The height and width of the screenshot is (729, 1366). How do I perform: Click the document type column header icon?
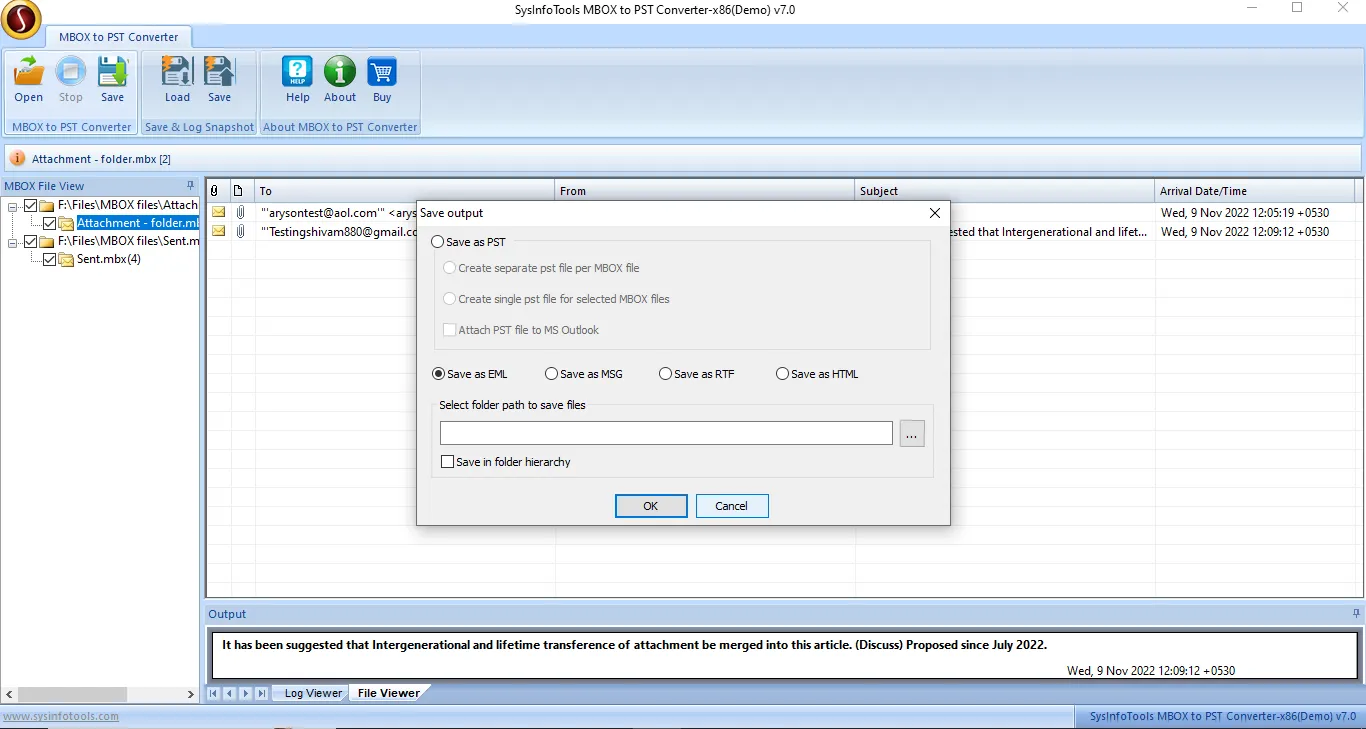[238, 191]
